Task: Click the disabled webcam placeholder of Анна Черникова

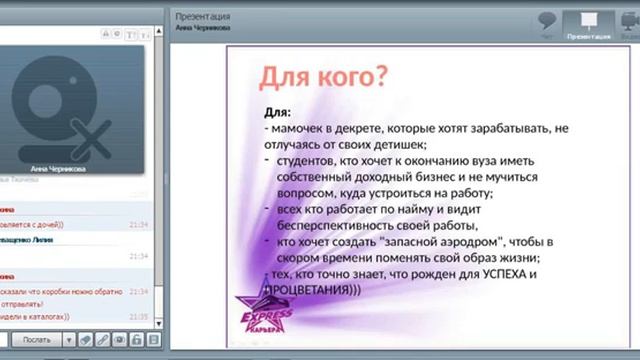Action: point(72,109)
